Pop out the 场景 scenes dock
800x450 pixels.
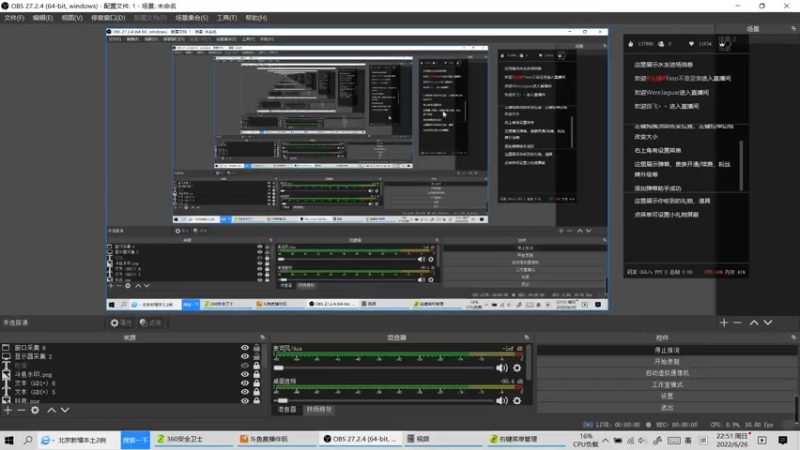point(793,29)
